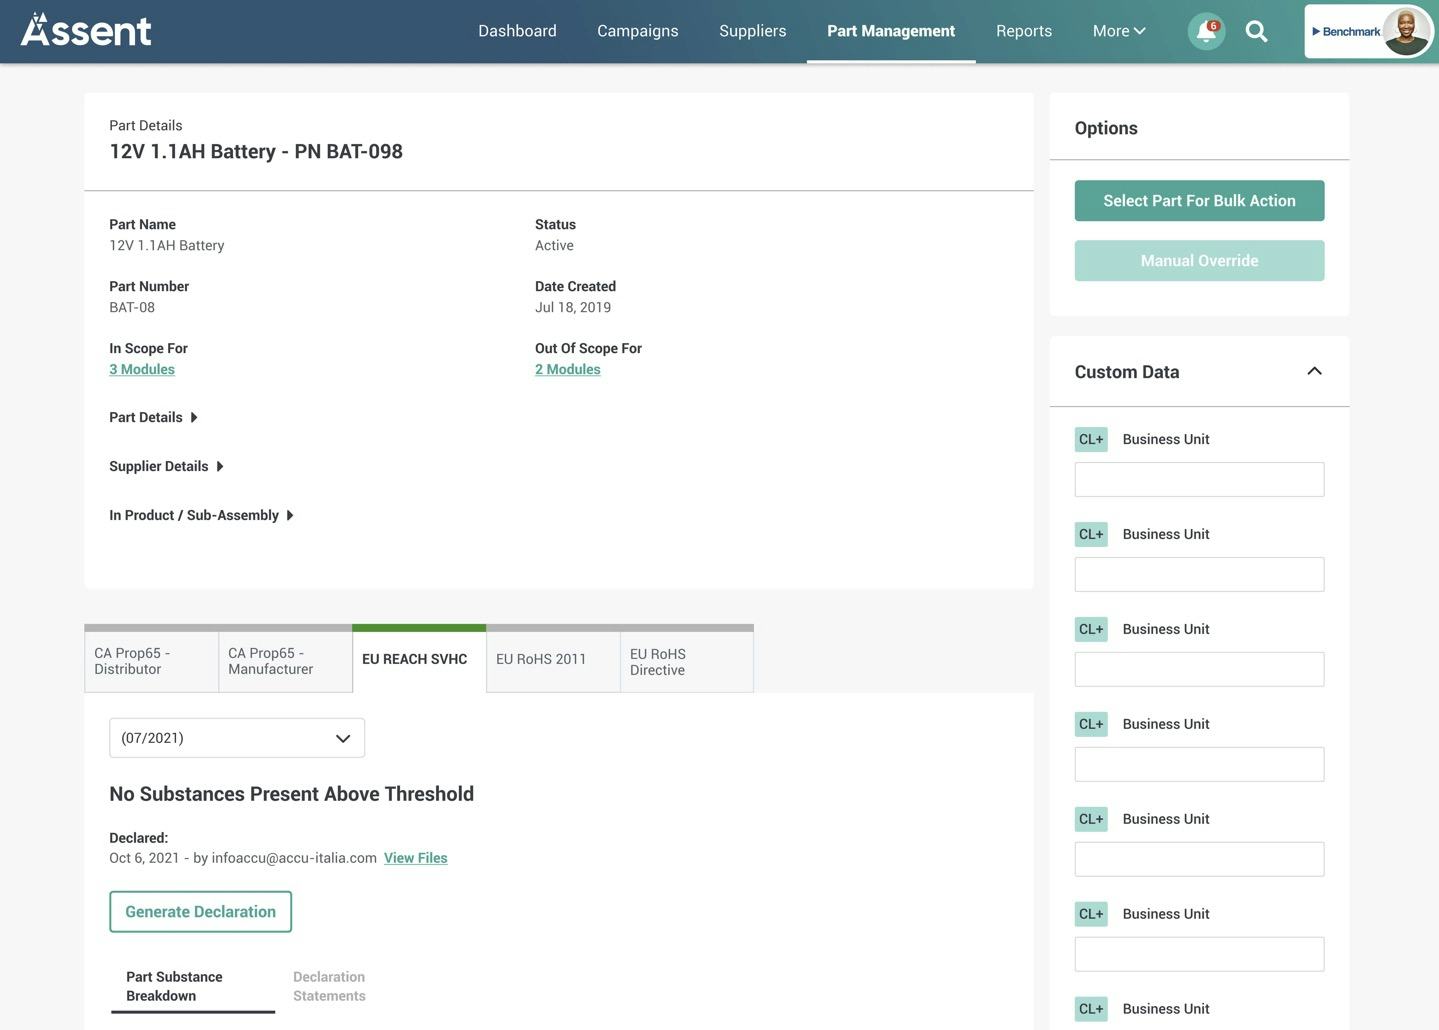This screenshot has height=1030, width=1439.
Task: Click the first Business Unit input field
Action: pos(1198,479)
